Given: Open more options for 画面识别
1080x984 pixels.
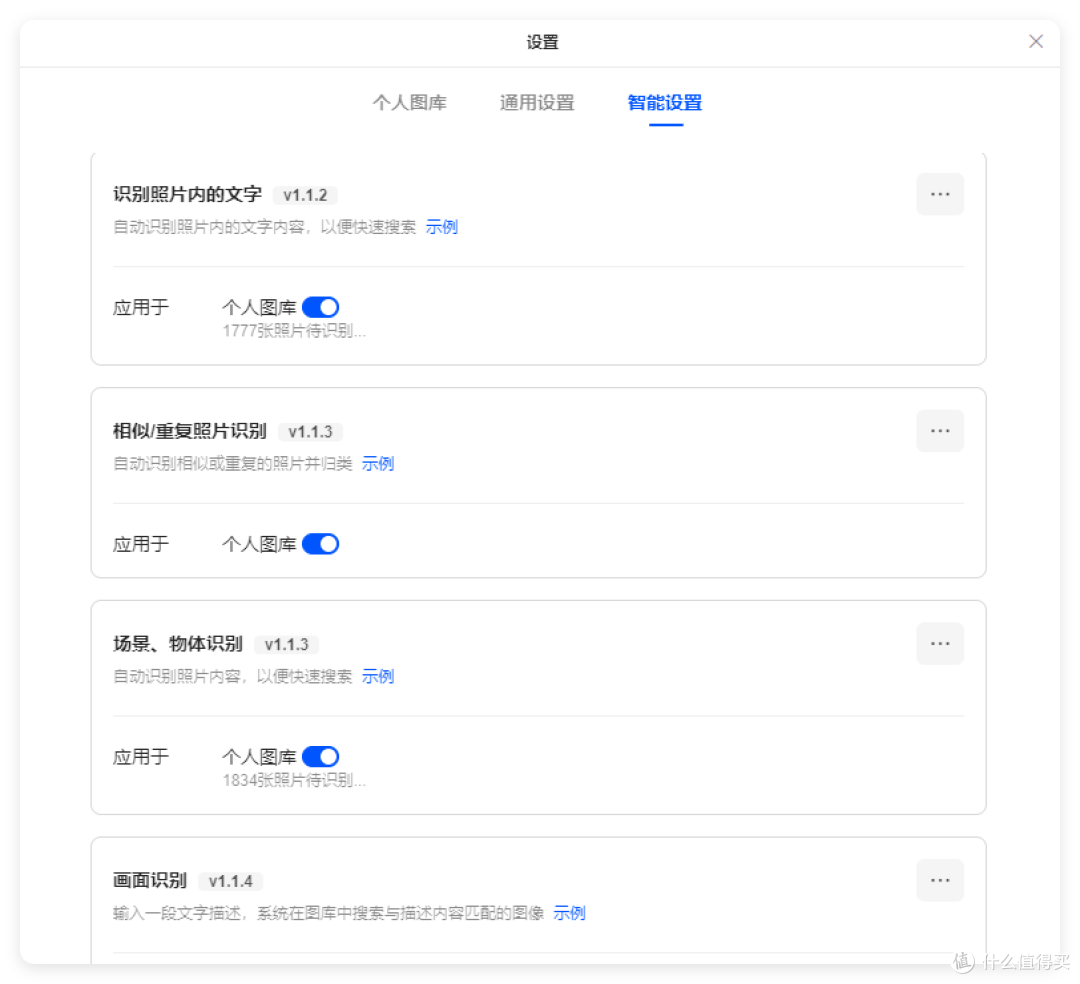Looking at the screenshot, I should coord(939,880).
